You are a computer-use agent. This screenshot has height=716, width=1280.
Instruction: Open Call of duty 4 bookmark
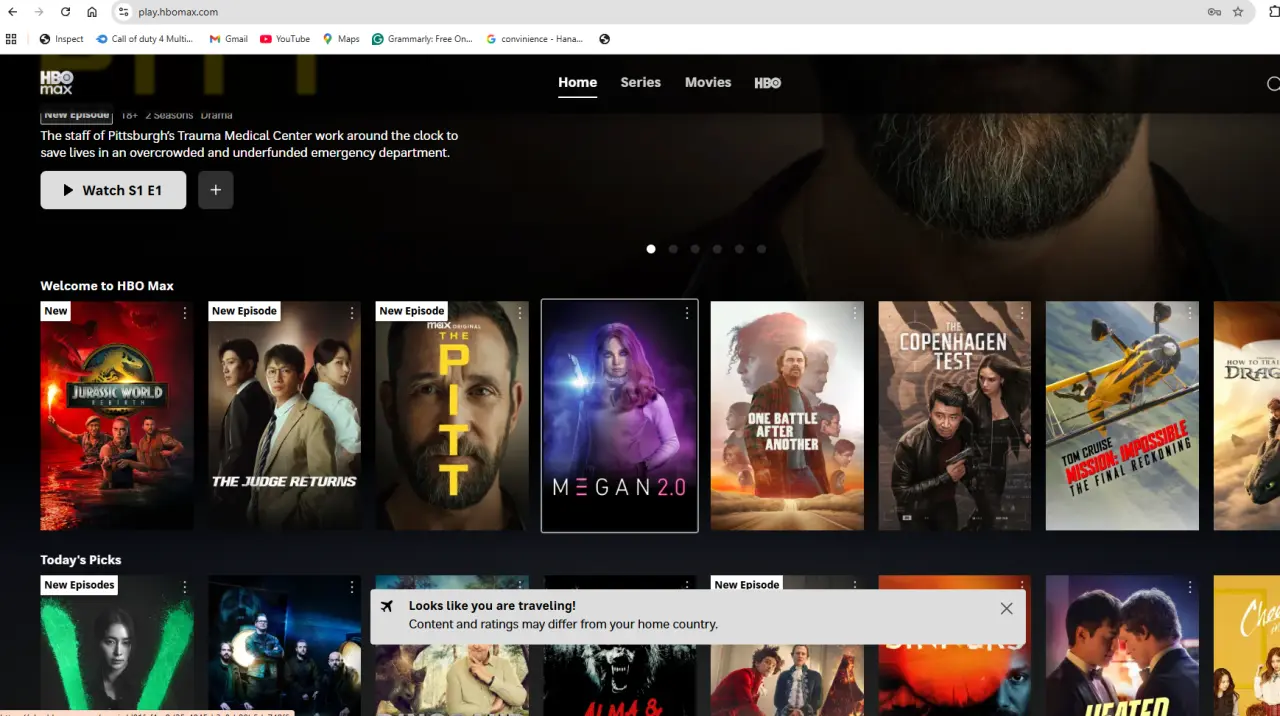[145, 39]
